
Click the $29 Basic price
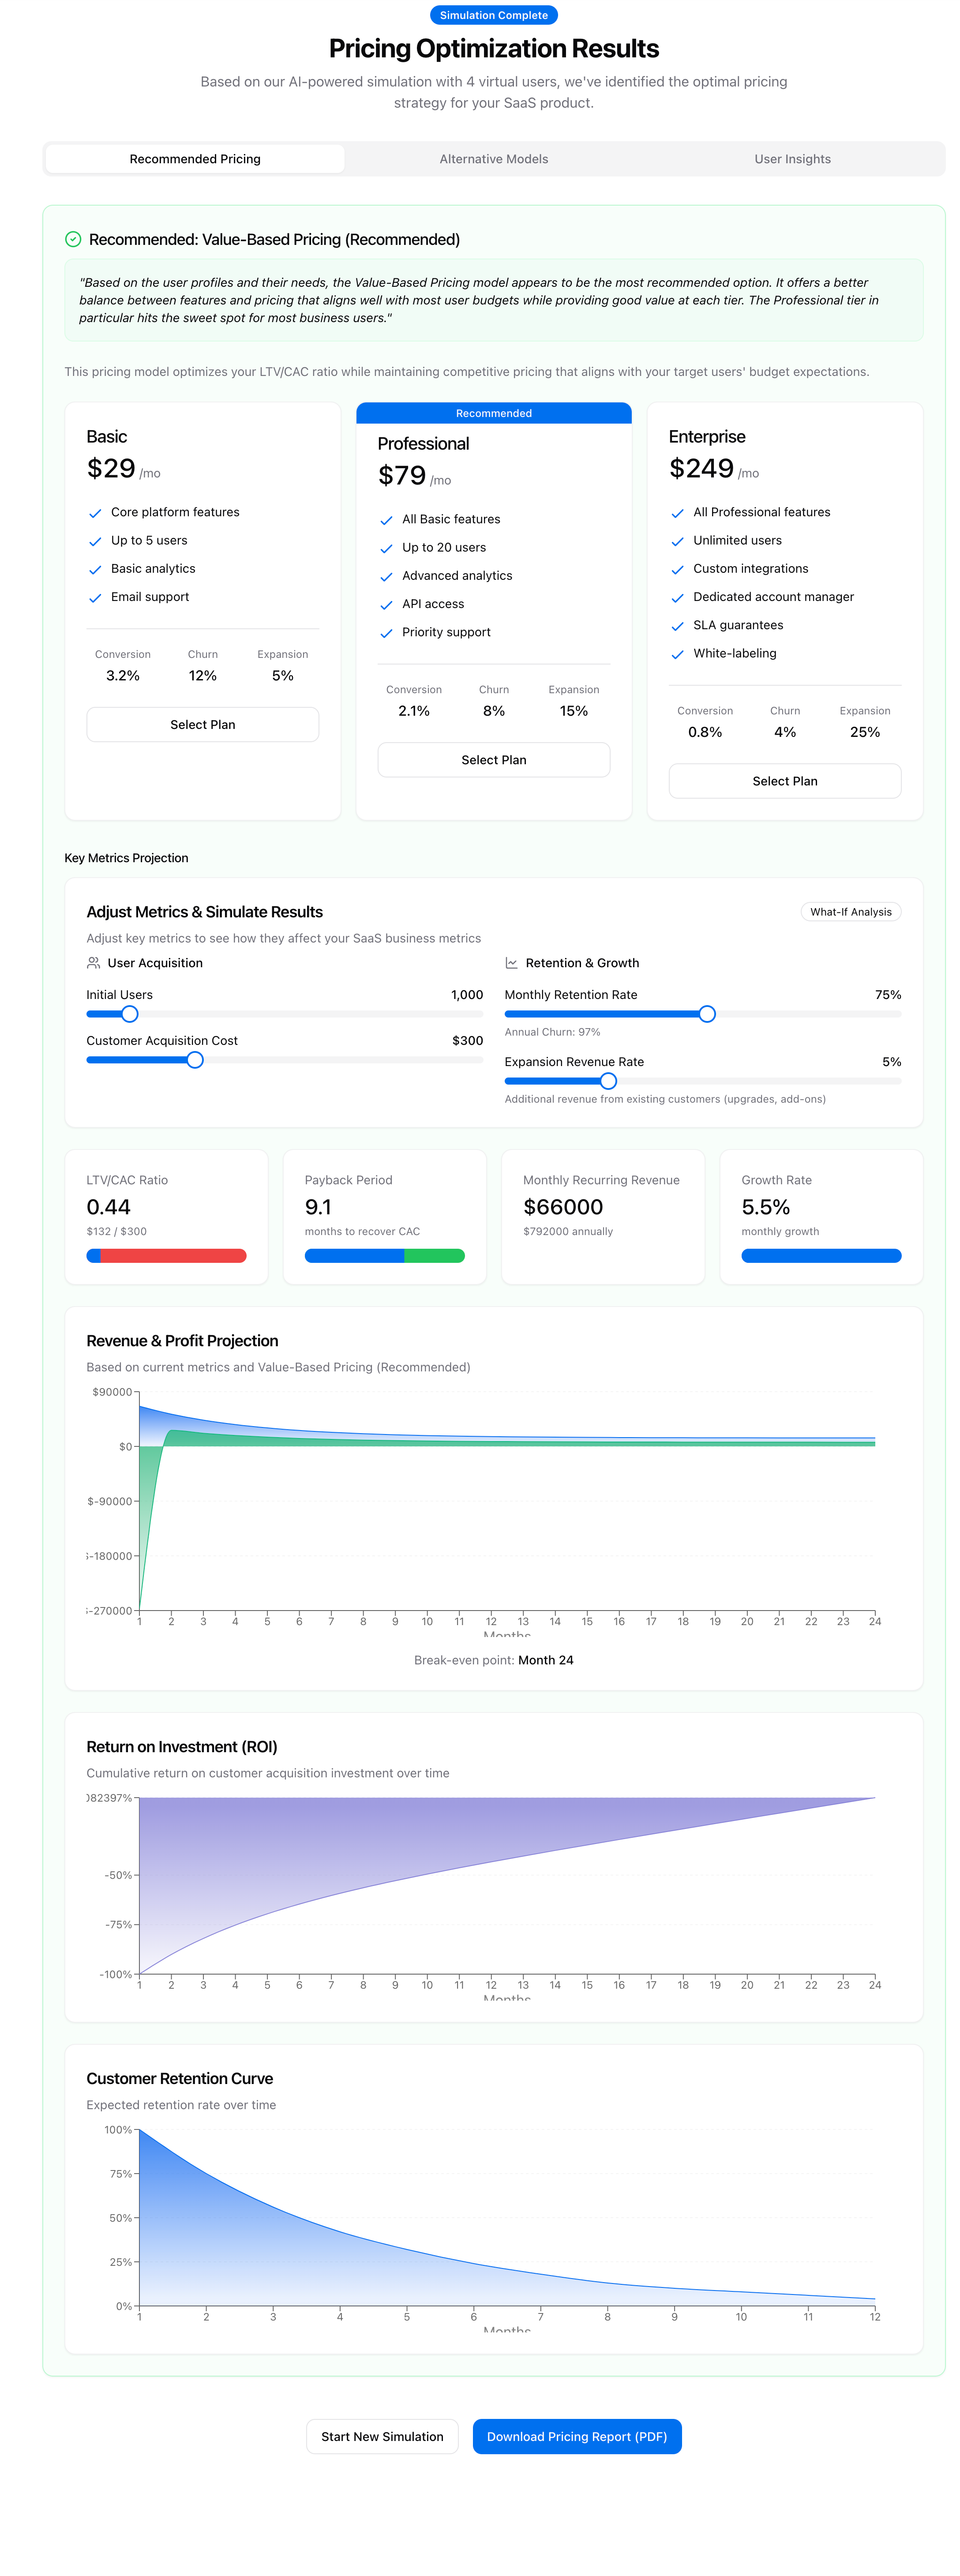click(x=111, y=468)
